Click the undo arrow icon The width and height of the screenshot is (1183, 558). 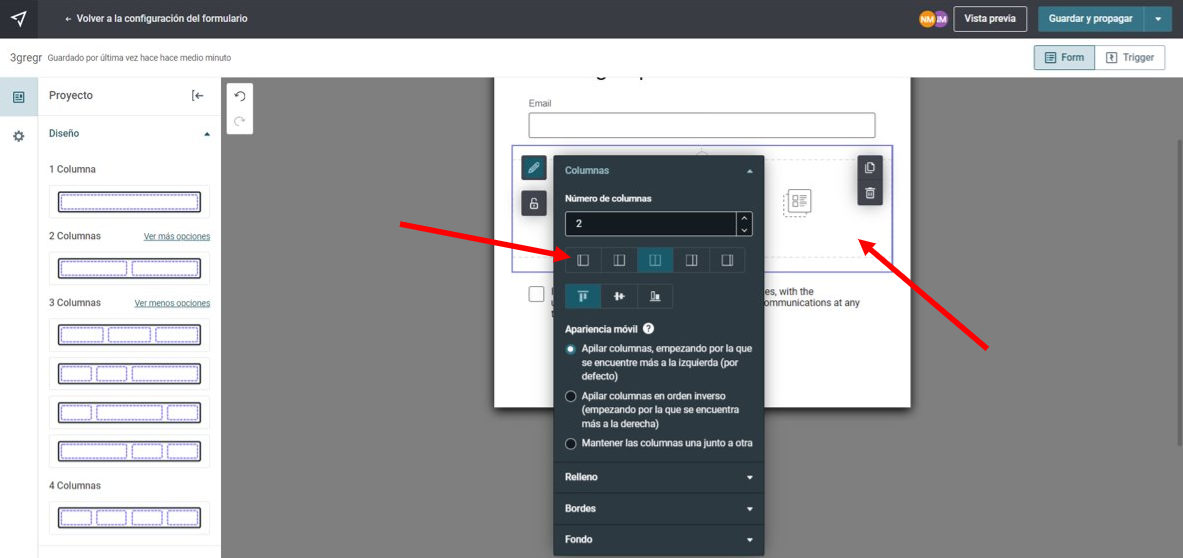click(240, 96)
